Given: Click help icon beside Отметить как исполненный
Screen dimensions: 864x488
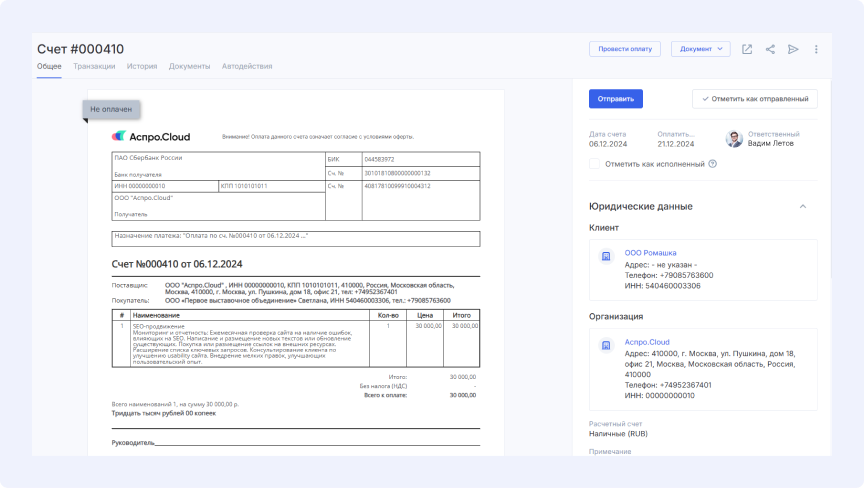Looking at the screenshot, I should (713, 164).
